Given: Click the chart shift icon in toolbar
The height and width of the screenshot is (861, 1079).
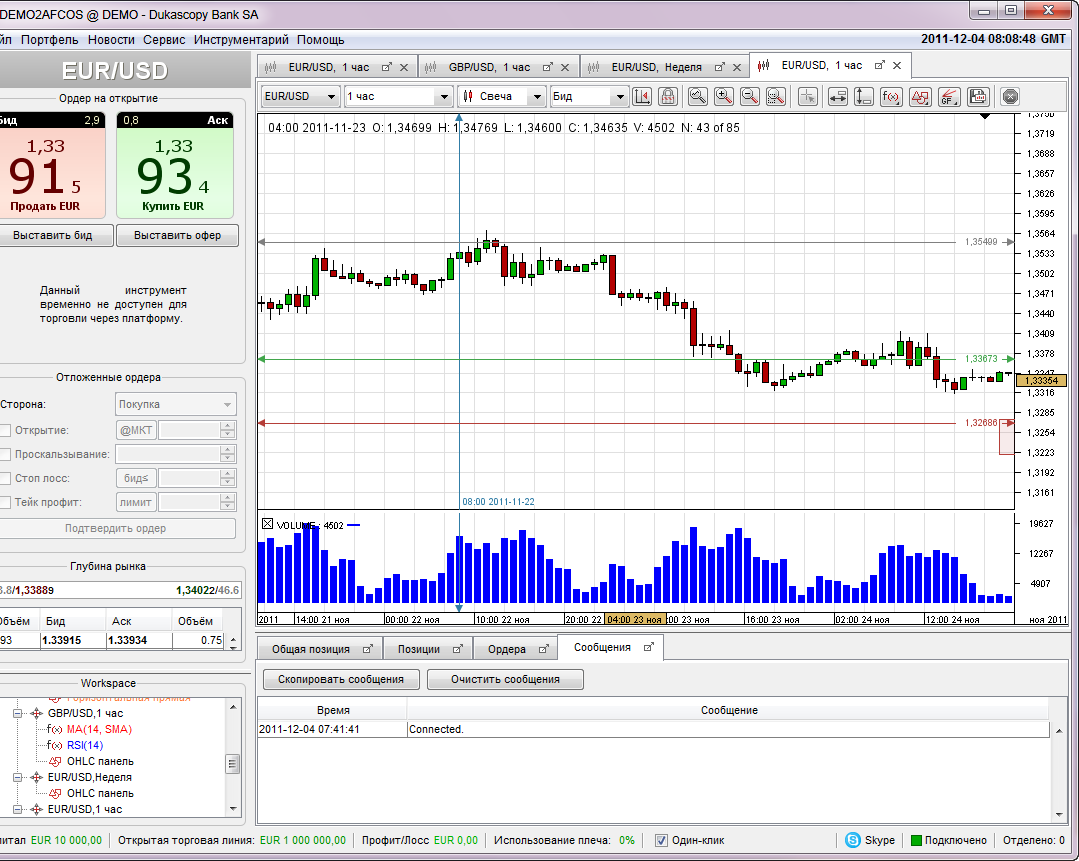Looking at the screenshot, I should tap(641, 96).
